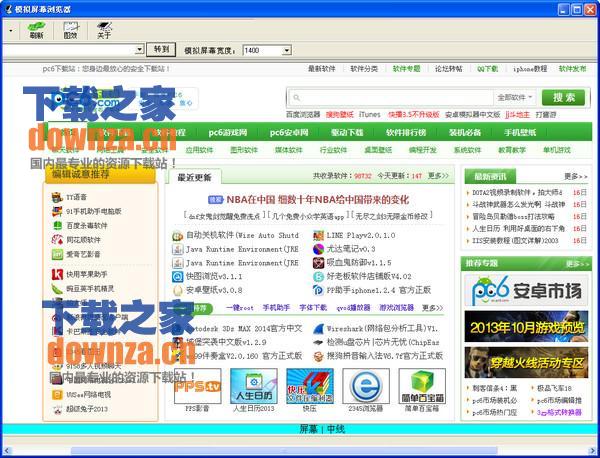600x458 pixels.
Task: Click the Wireshark shark fin icon
Action: pyautogui.click(x=318, y=329)
